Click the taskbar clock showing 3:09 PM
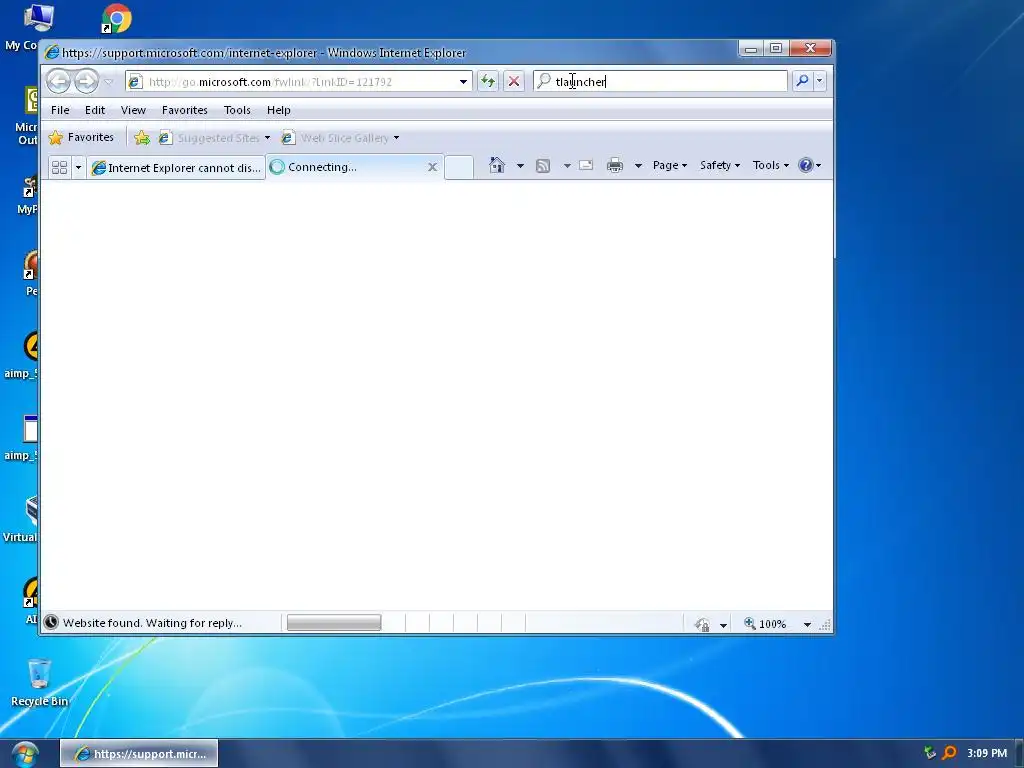The width and height of the screenshot is (1024, 768). pyautogui.click(x=987, y=753)
